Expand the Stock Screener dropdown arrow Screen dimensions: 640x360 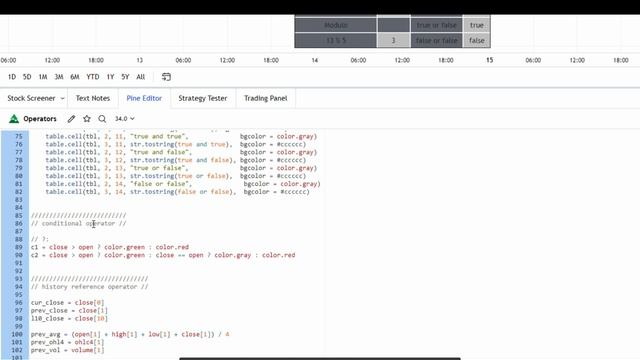click(62, 98)
